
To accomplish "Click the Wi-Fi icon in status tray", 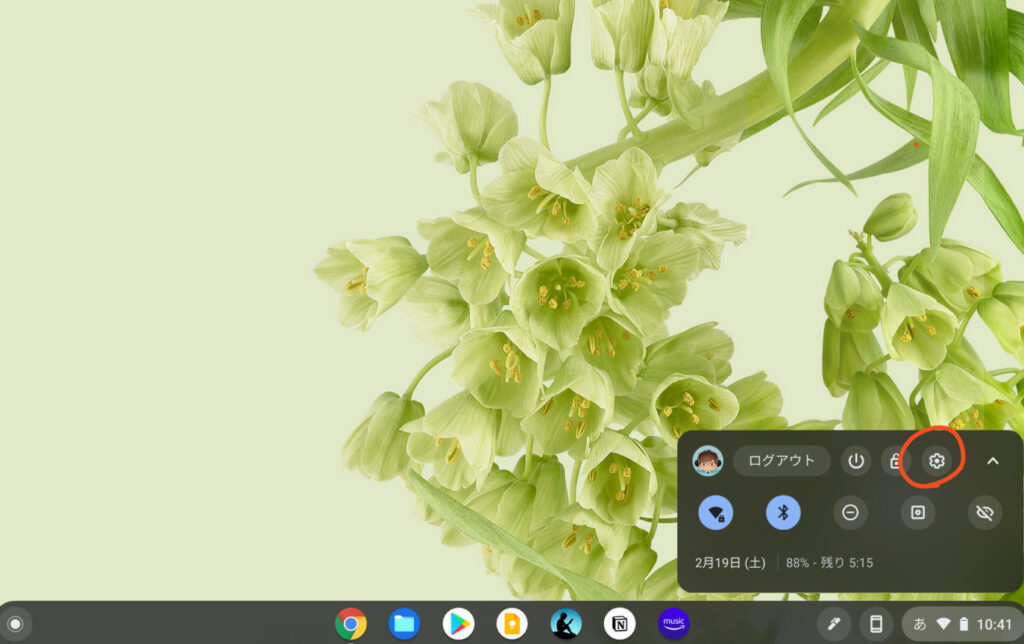I will (x=943, y=624).
